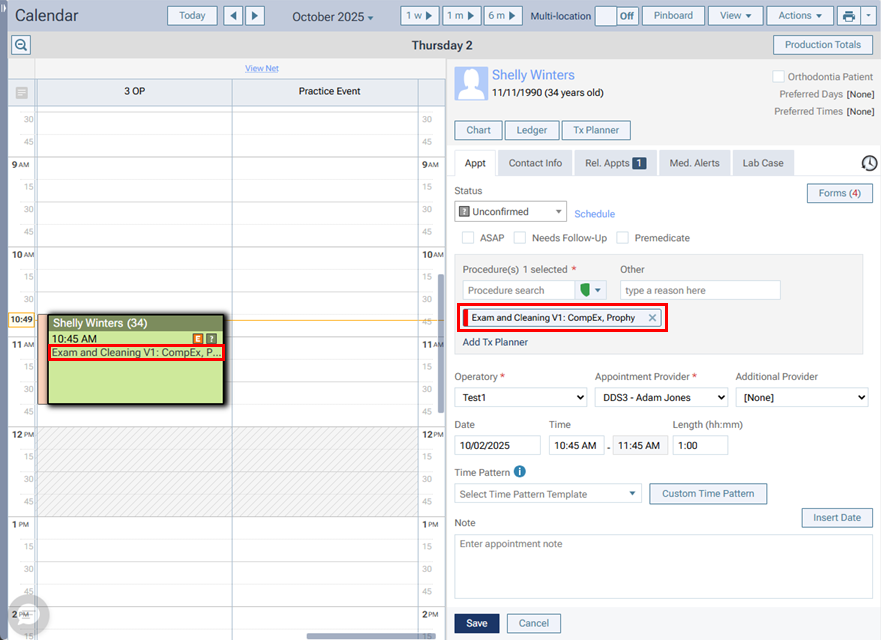Go to next day arrow
Screen dimensions: 881x640
point(255,16)
